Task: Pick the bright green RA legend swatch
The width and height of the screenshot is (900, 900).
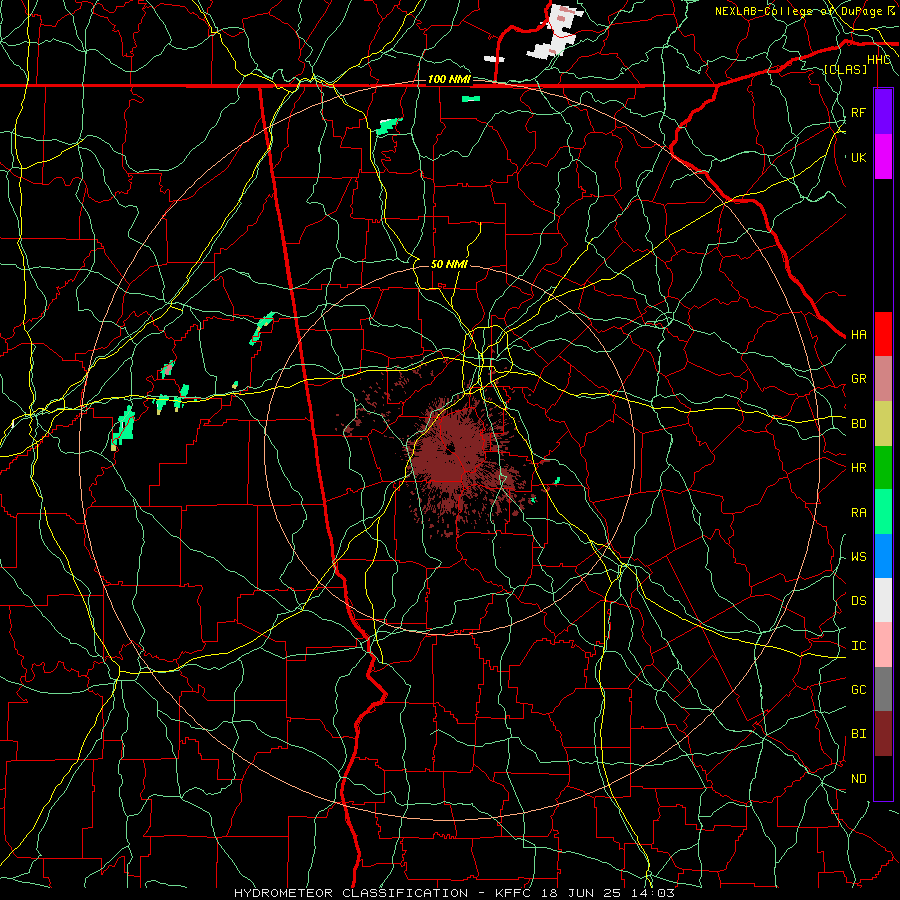Action: pos(883,512)
